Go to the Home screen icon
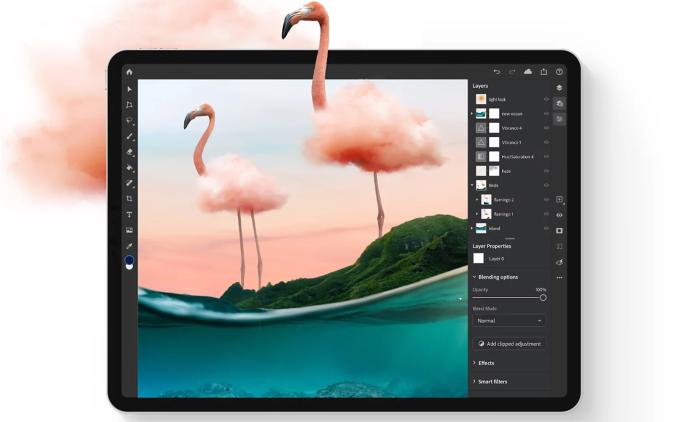The image size is (675, 422). point(129,72)
